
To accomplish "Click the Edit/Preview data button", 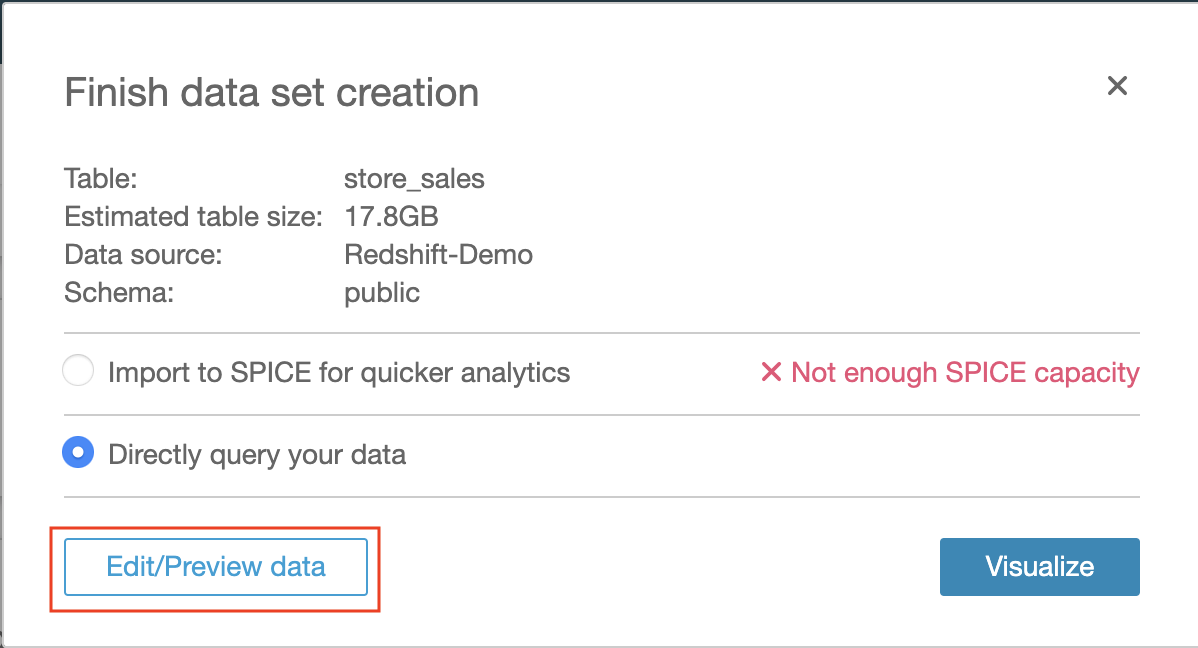I will 216,567.
